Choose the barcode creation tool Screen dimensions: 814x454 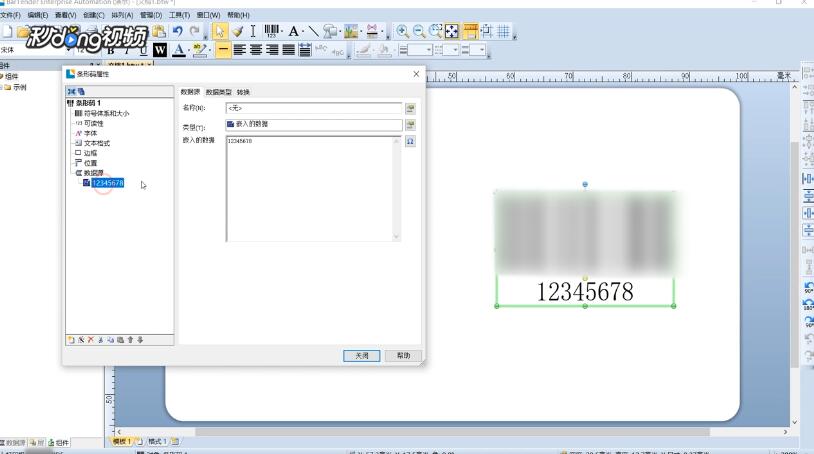coord(271,31)
